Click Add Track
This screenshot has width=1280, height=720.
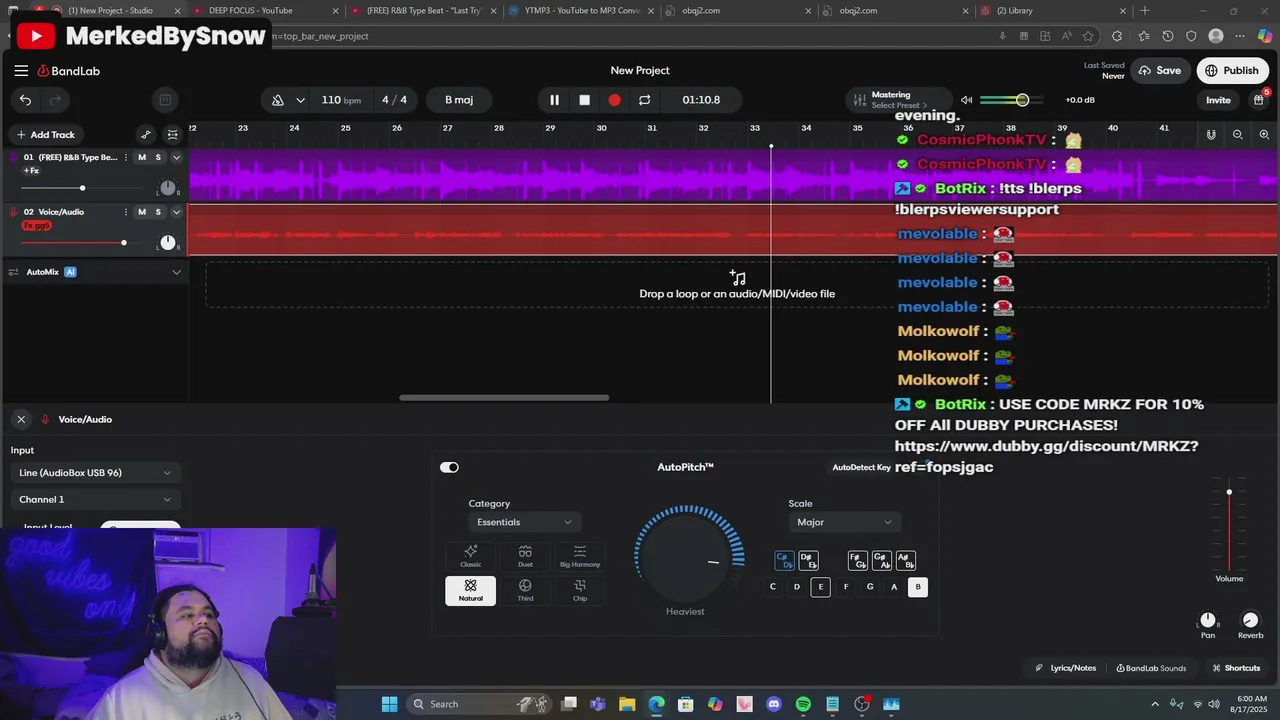pos(45,135)
